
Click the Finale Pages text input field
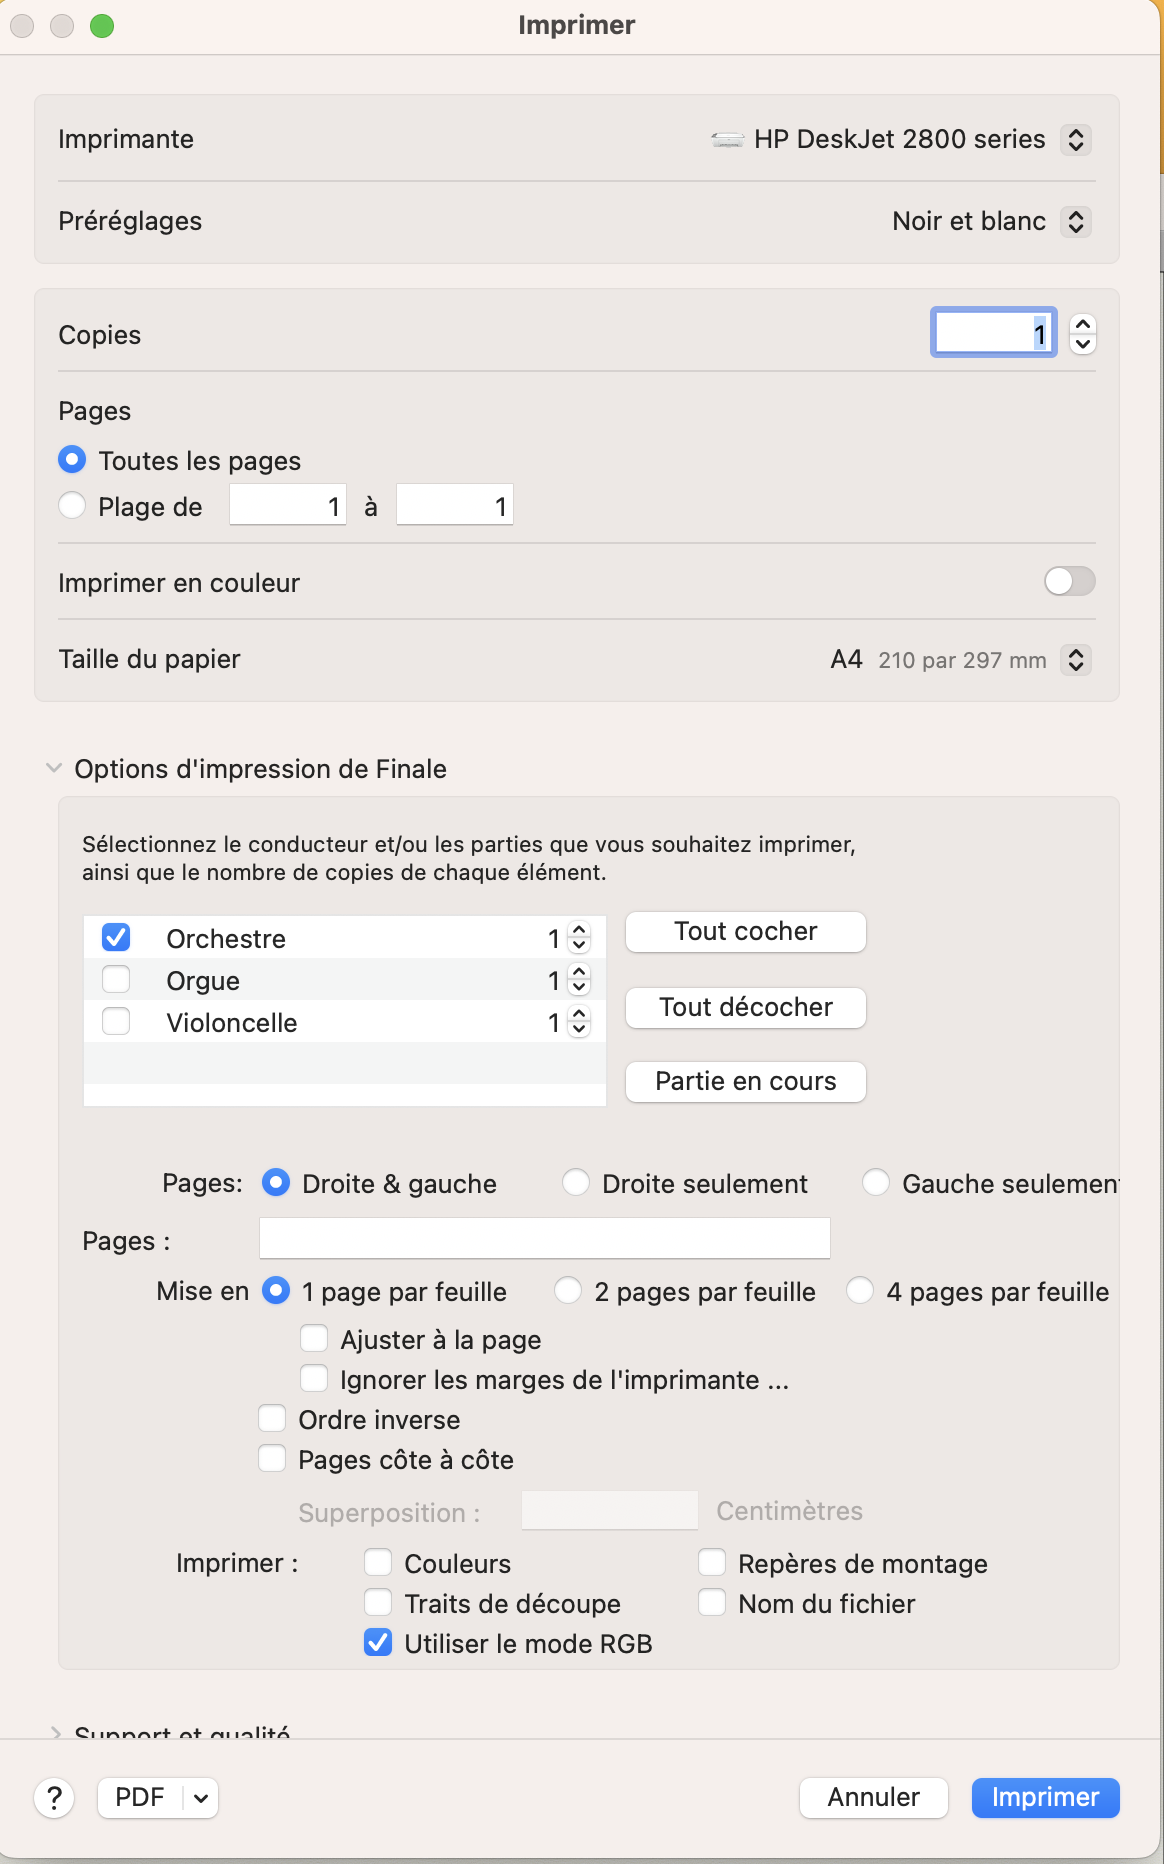pos(544,1238)
